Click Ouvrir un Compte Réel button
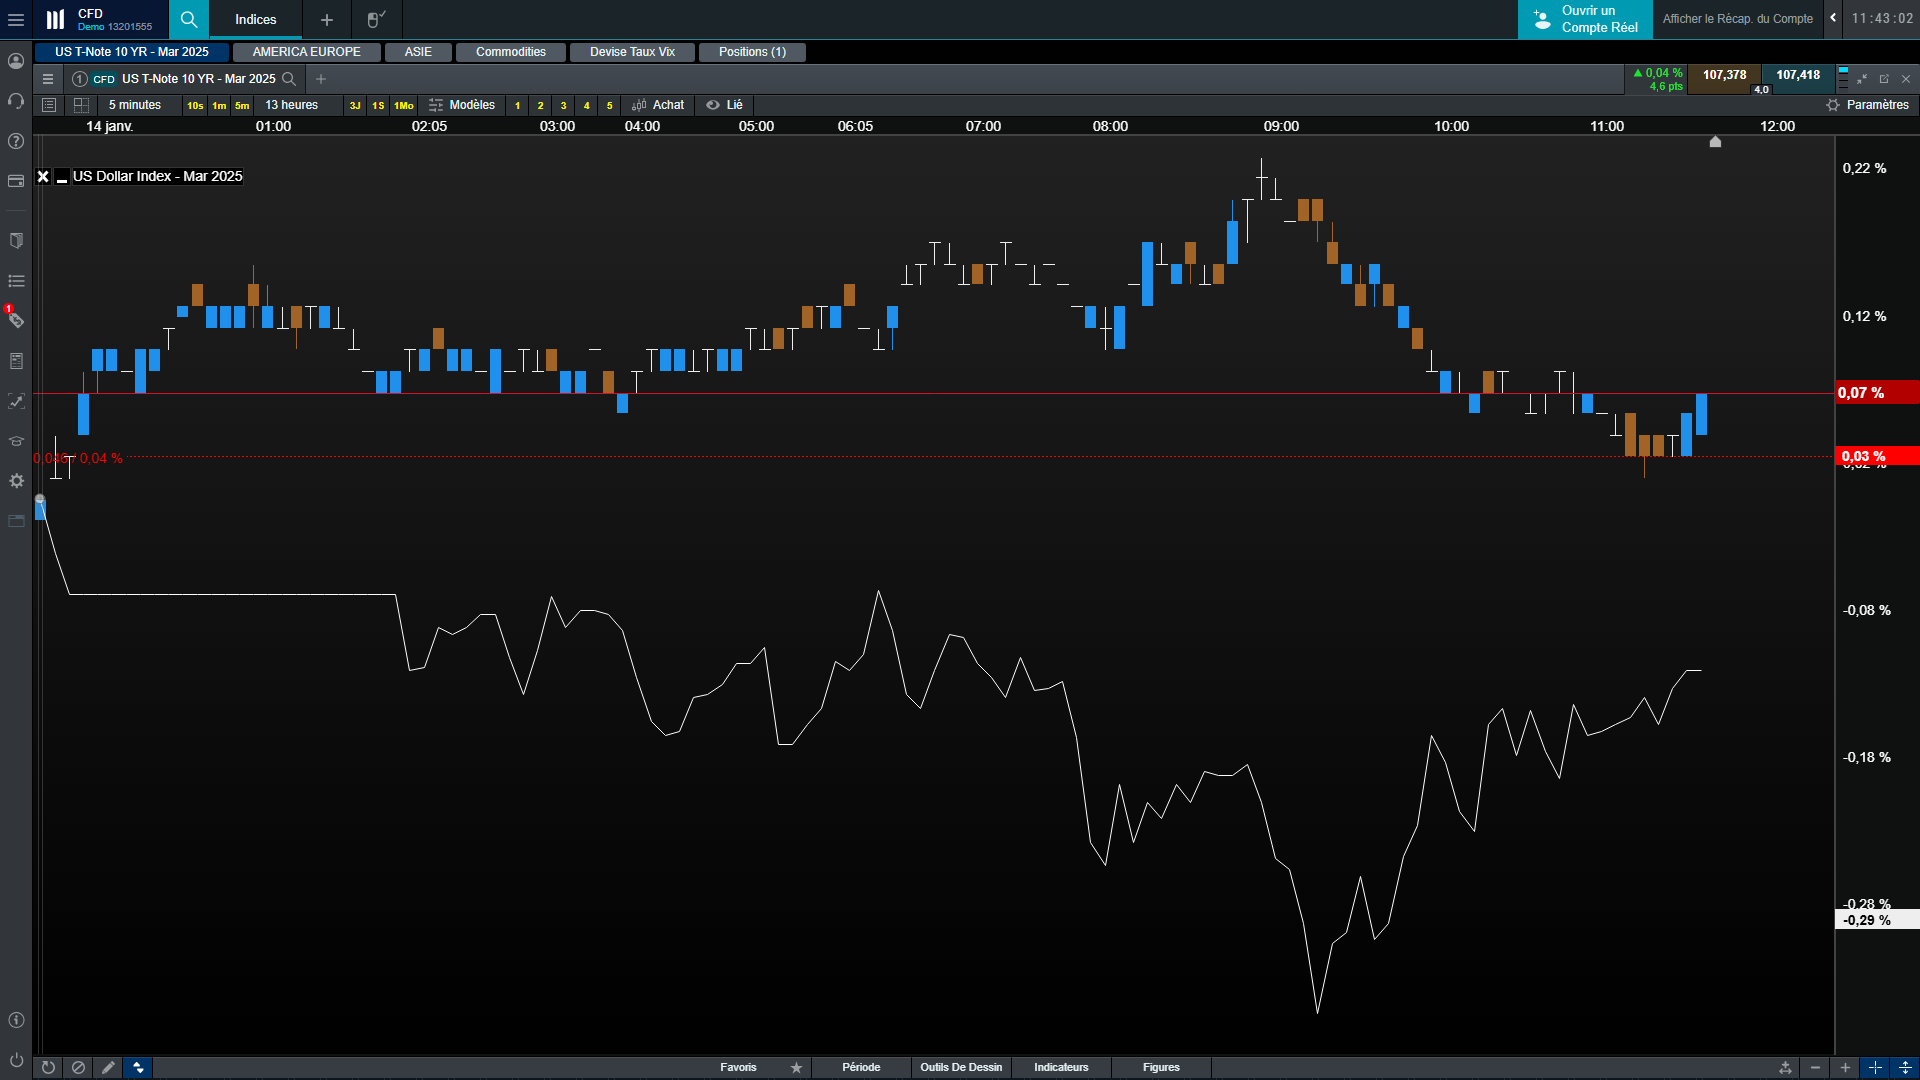The width and height of the screenshot is (1920, 1080). pos(1585,19)
